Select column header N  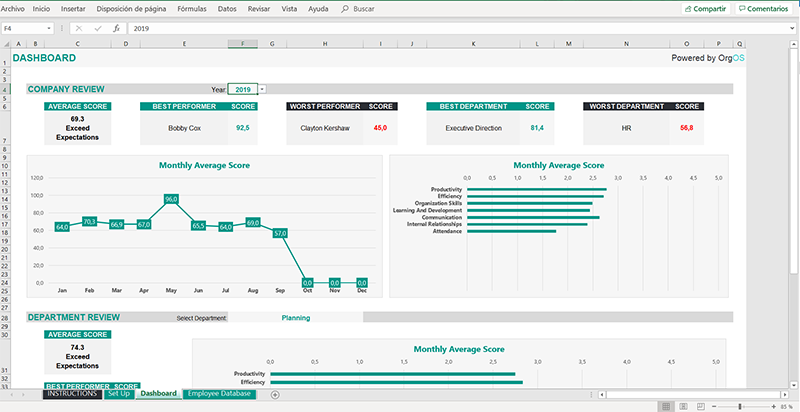pyautogui.click(x=626, y=44)
